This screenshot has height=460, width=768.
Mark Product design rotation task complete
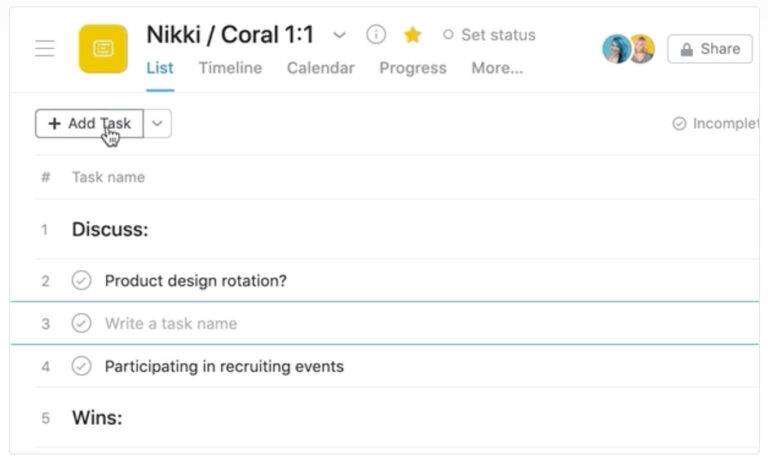(81, 281)
